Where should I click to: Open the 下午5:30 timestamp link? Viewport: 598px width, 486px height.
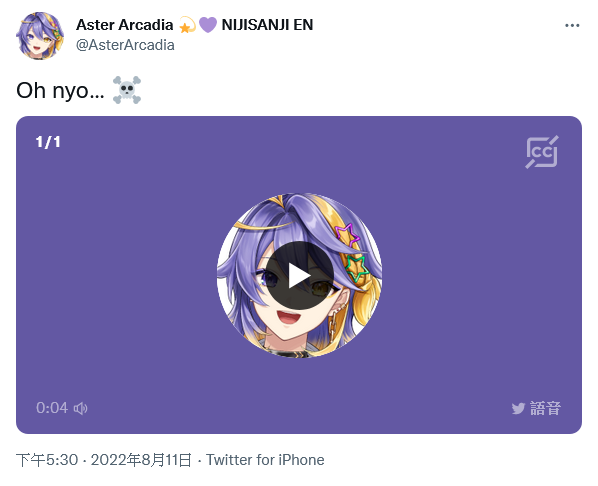[47, 460]
